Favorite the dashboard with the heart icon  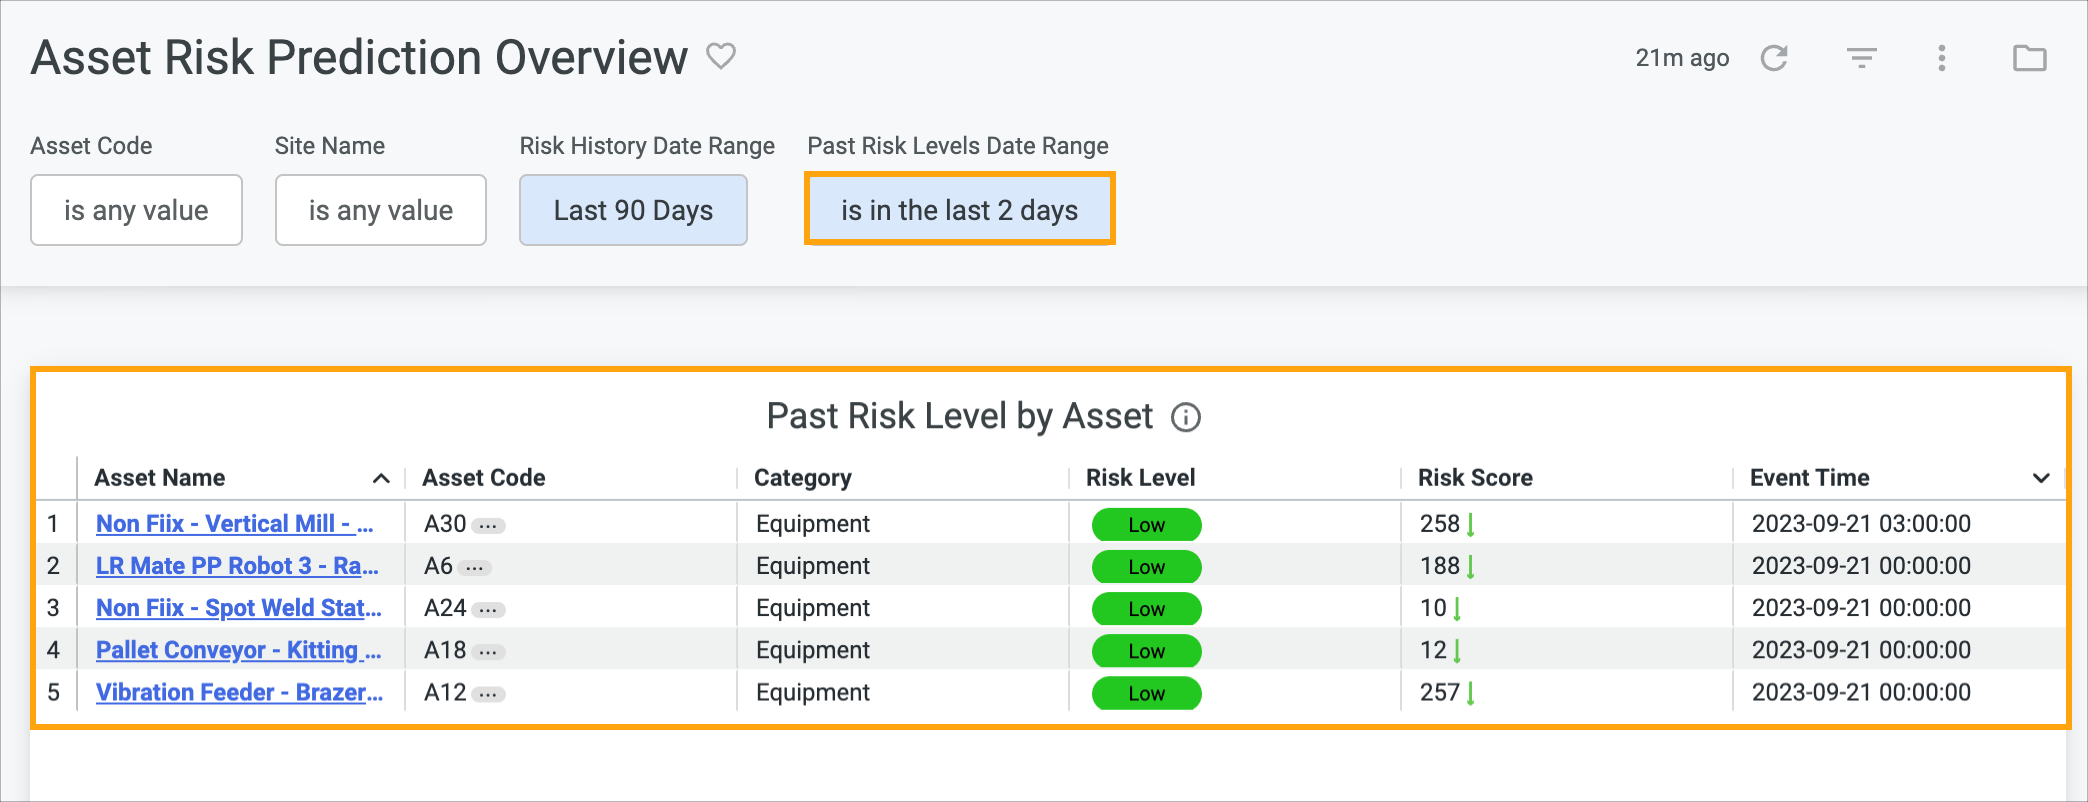[x=720, y=56]
